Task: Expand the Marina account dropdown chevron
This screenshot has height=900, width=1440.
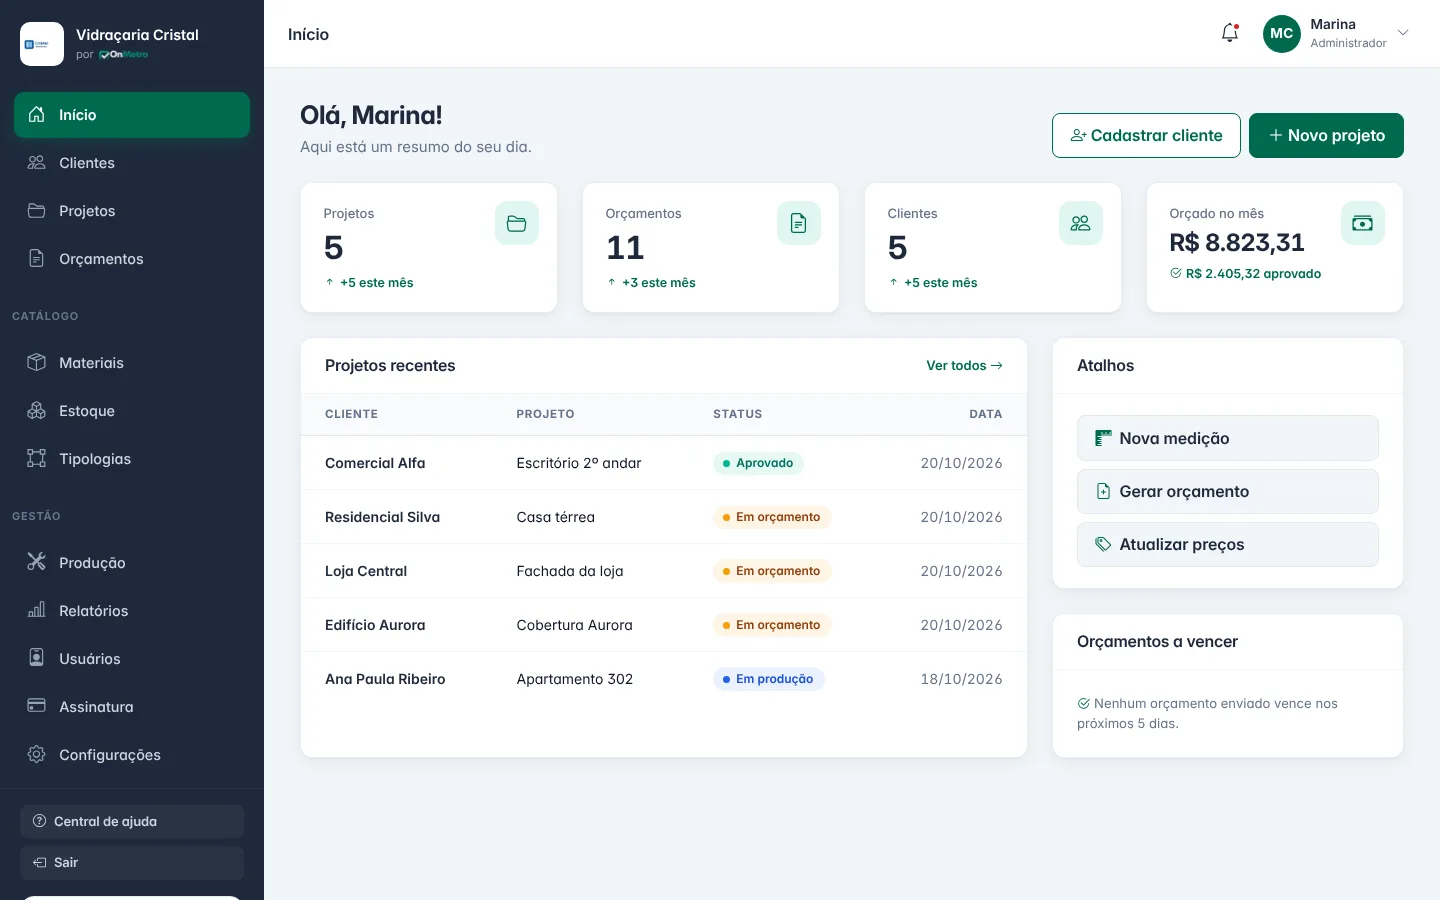Action: click(x=1403, y=33)
